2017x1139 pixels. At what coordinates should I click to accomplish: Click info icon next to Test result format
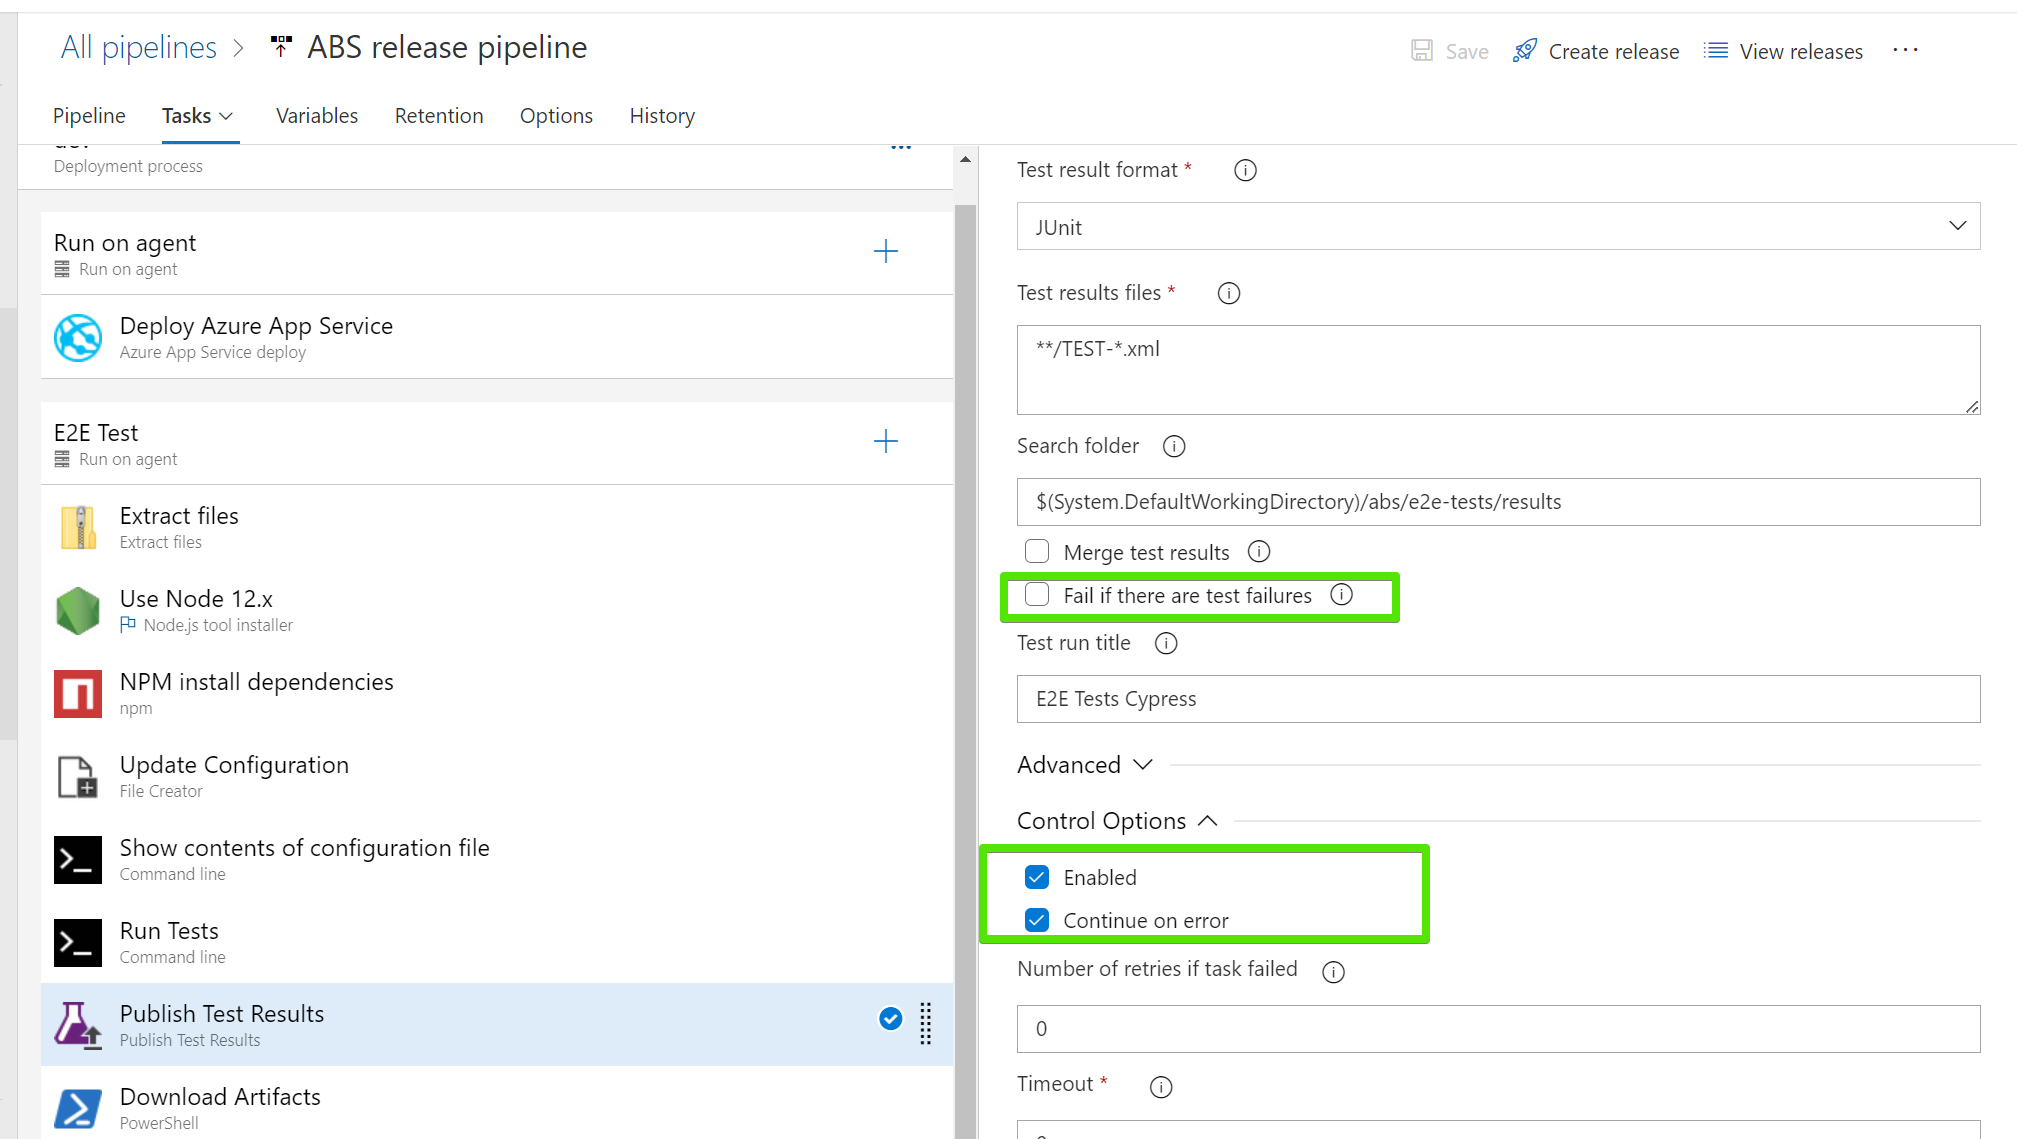[1245, 171]
